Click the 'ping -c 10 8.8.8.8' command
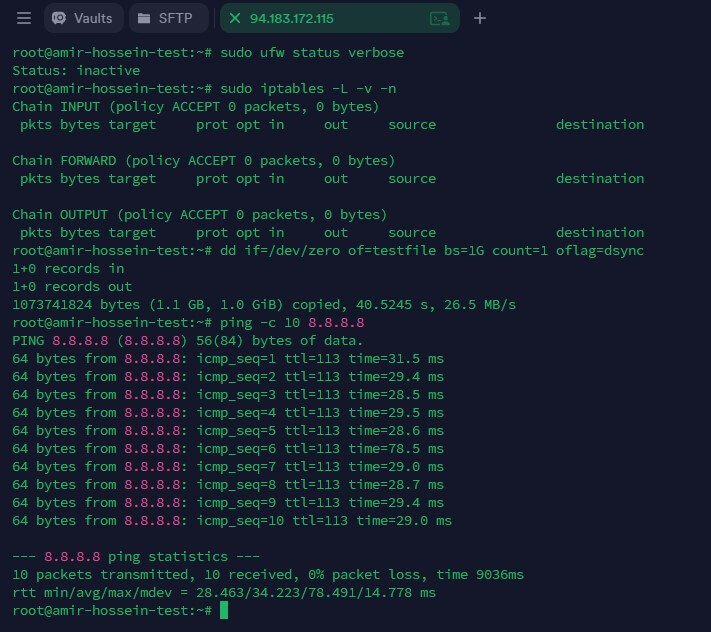The image size is (711, 632). [x=292, y=322]
